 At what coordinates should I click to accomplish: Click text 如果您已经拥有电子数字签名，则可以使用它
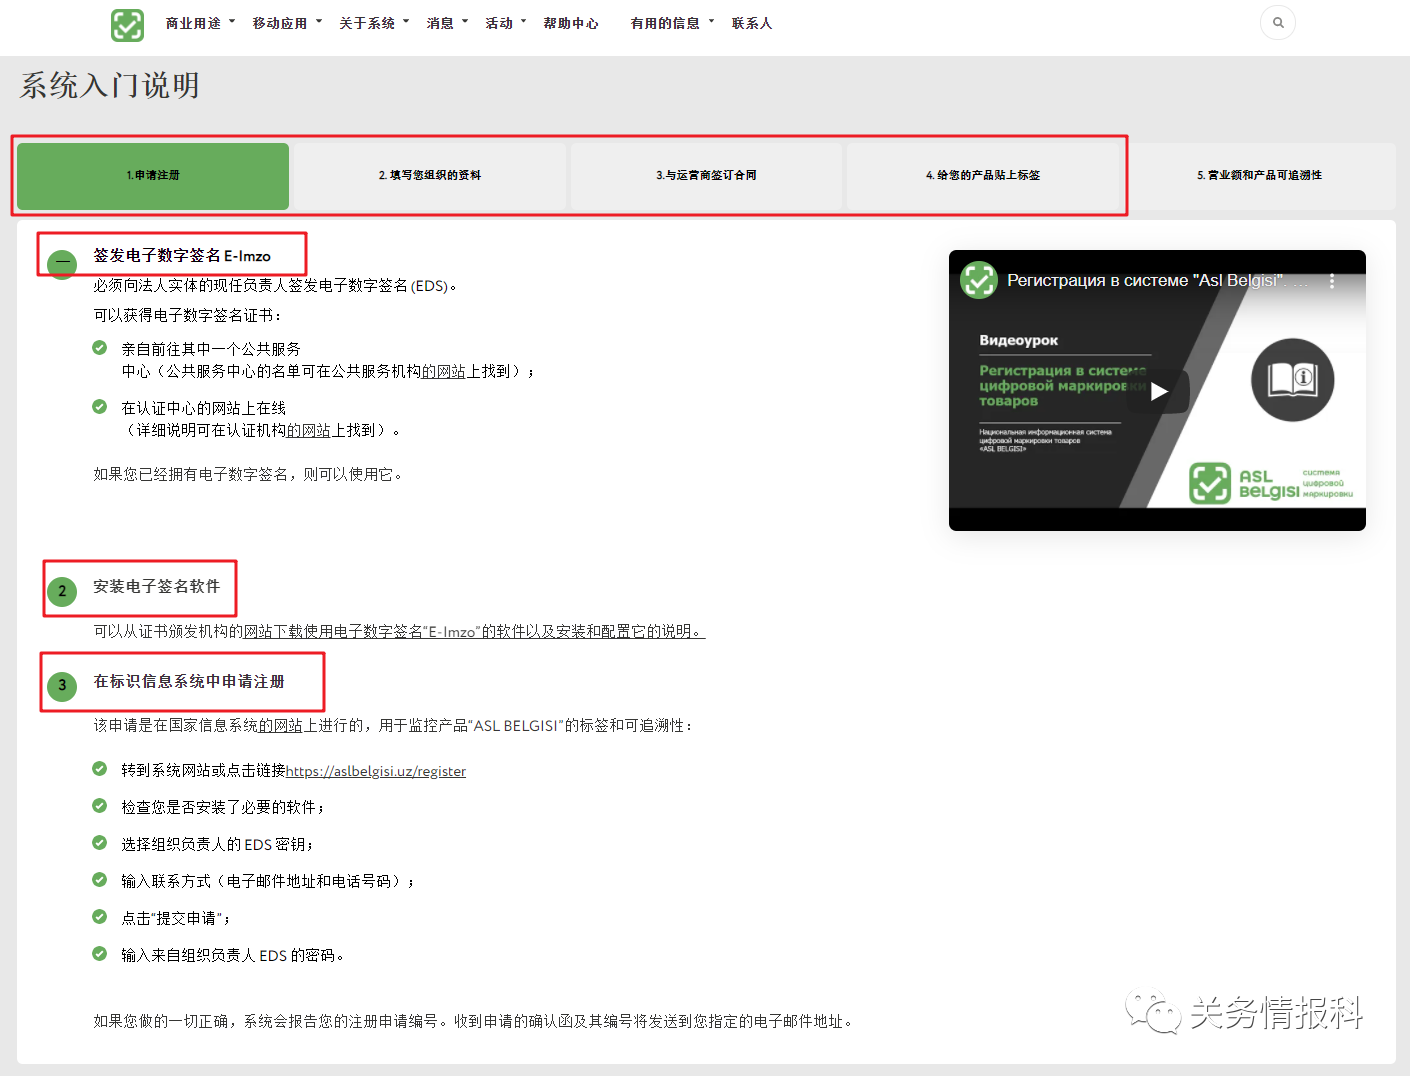point(249,475)
